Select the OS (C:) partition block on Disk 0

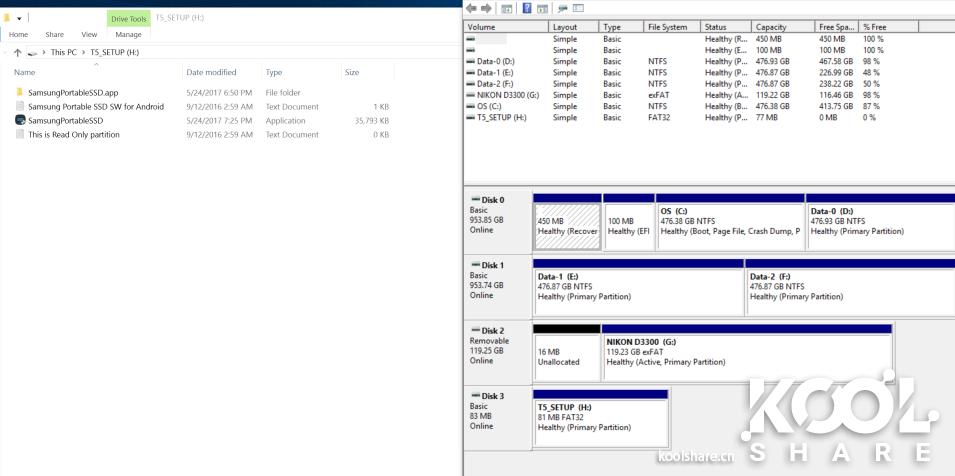coord(730,222)
